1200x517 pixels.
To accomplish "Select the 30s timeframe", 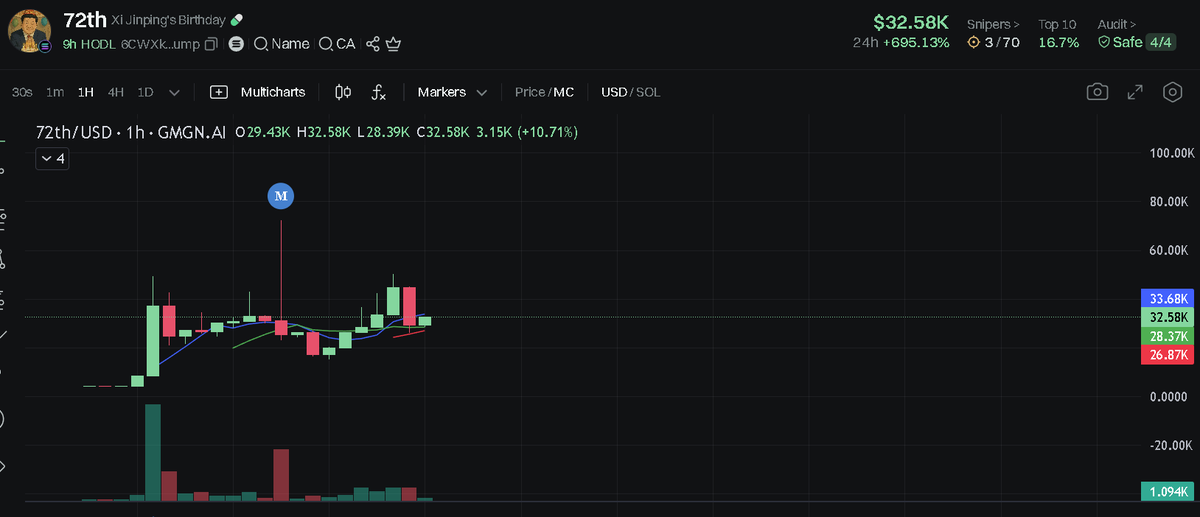I will tap(22, 92).
